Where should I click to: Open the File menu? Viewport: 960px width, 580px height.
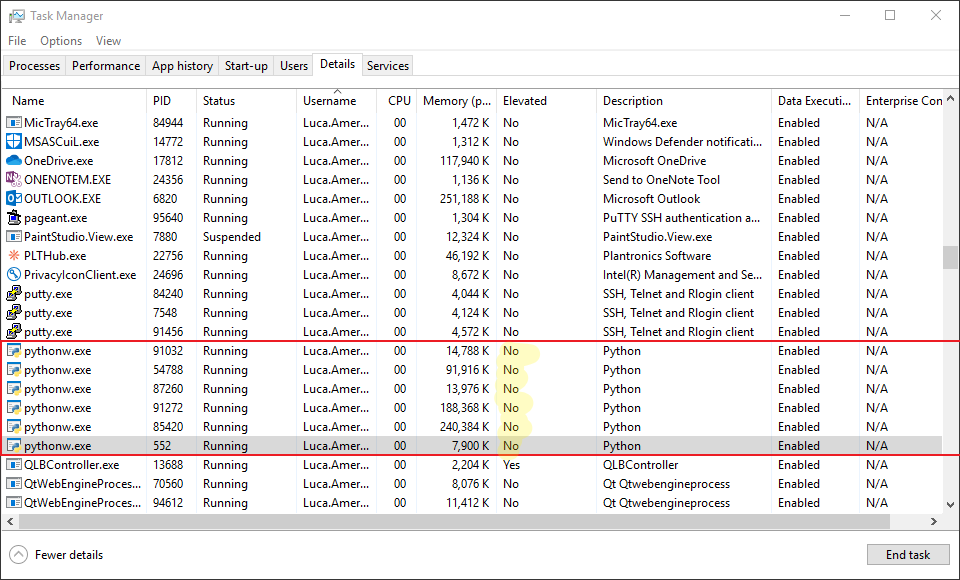(x=17, y=41)
